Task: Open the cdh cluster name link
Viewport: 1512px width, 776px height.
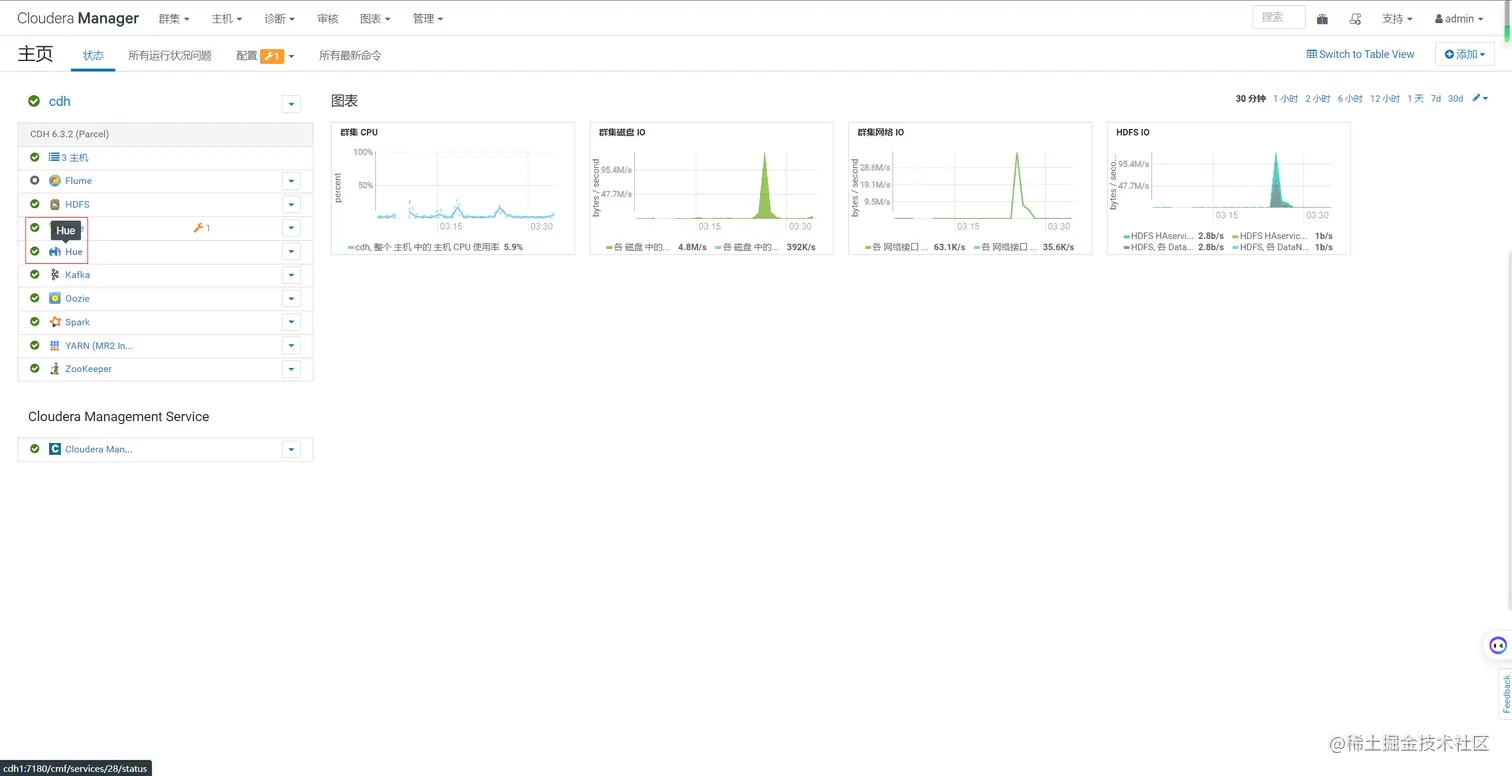Action: (x=60, y=101)
